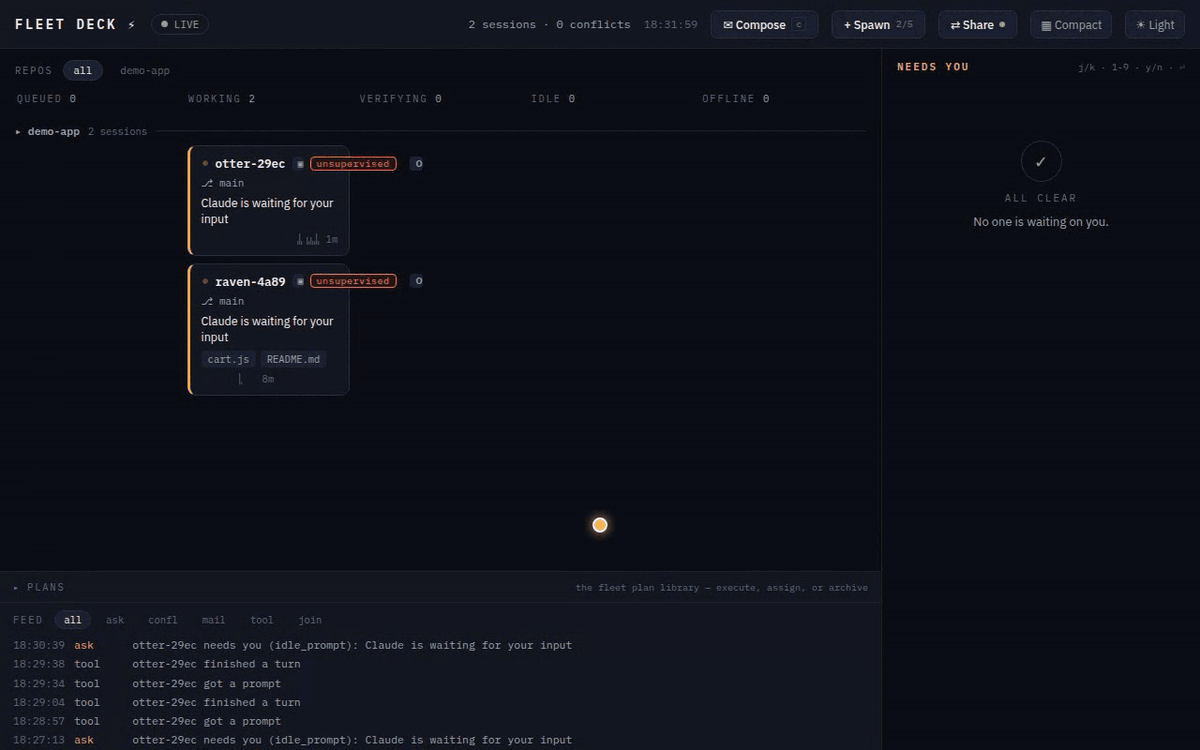Image resolution: width=1200 pixels, height=750 pixels.
Task: Click the status dot on otter-29ec card
Action: (x=205, y=163)
